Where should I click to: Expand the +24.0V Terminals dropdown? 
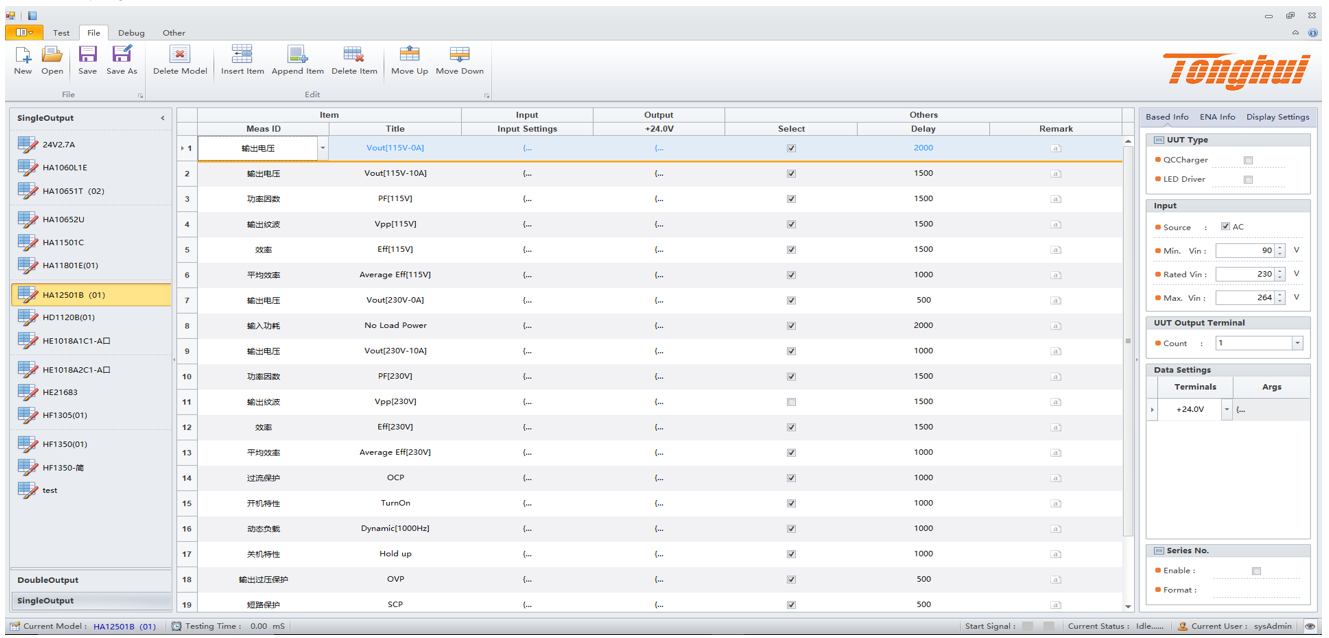1226,409
